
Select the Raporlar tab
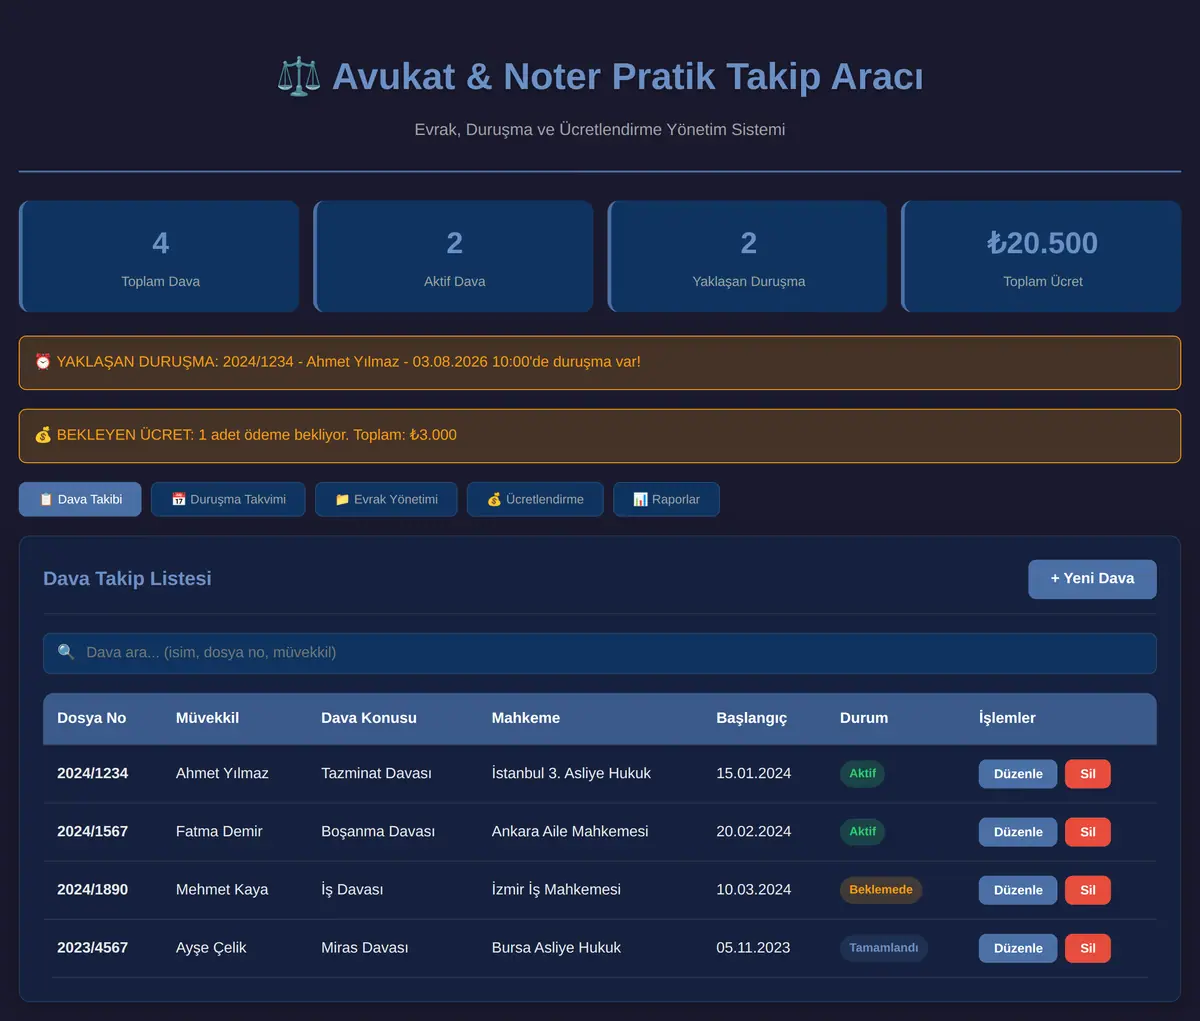coord(666,499)
